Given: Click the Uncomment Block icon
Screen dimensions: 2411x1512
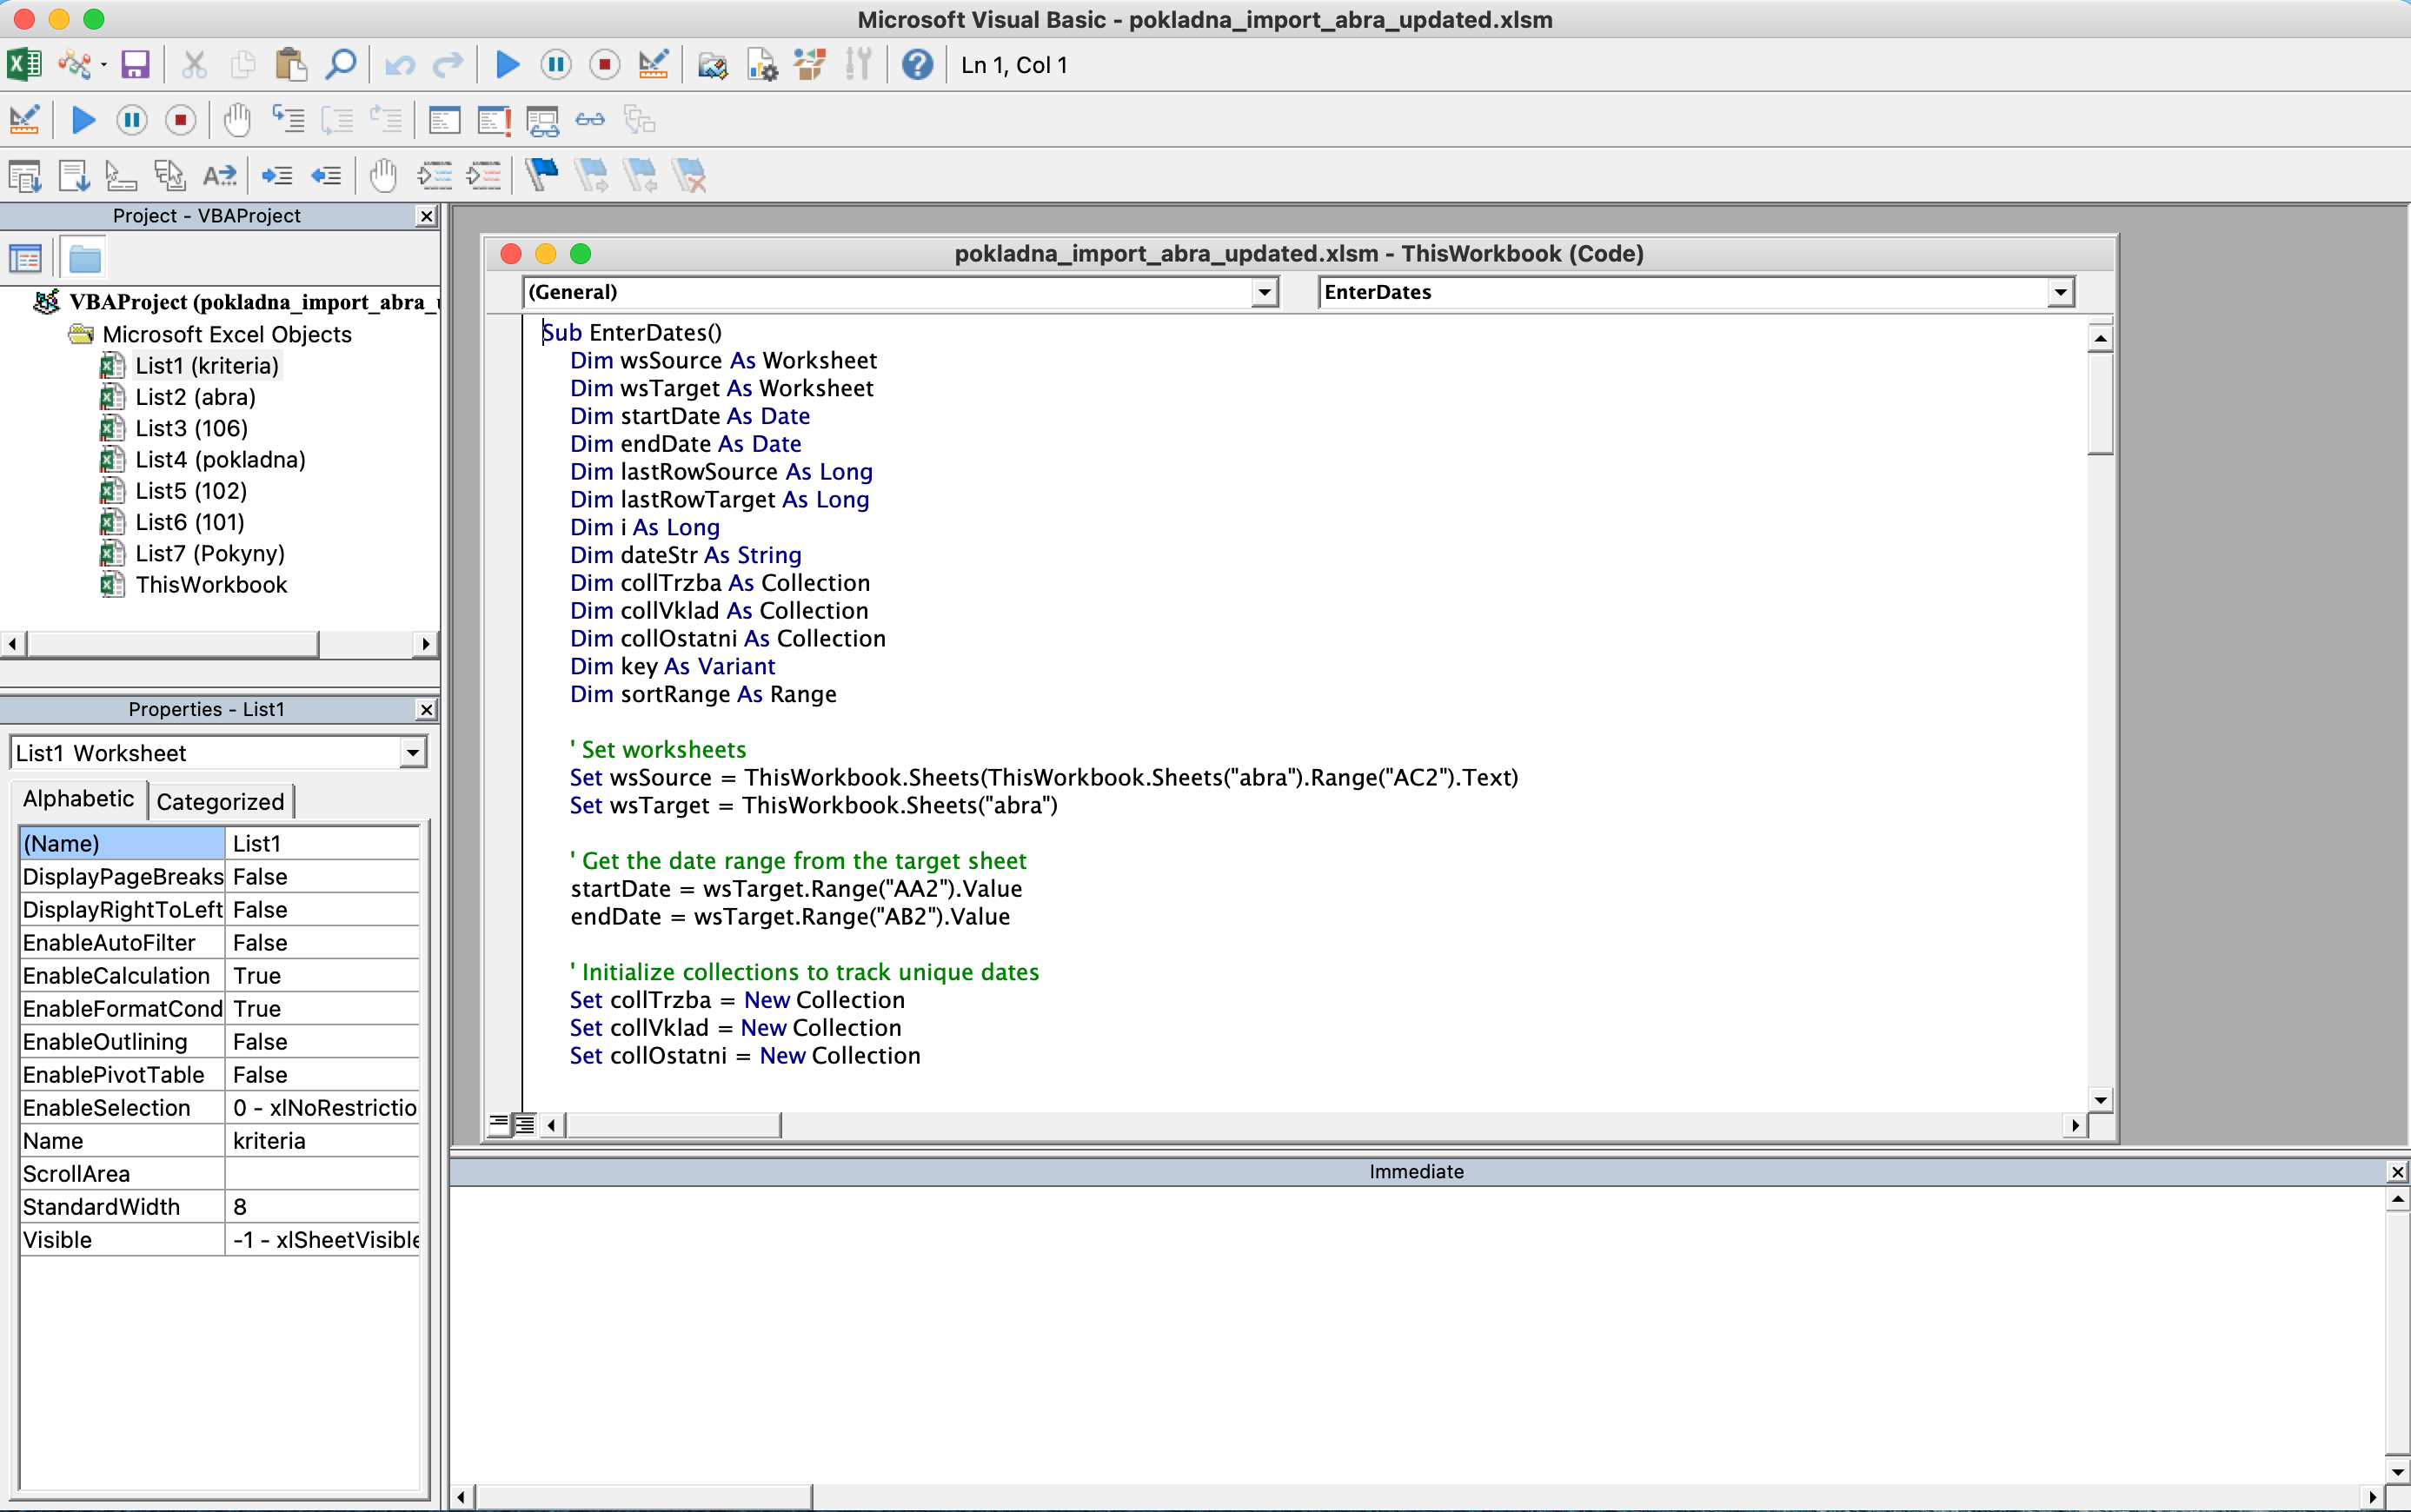Looking at the screenshot, I should tap(484, 176).
